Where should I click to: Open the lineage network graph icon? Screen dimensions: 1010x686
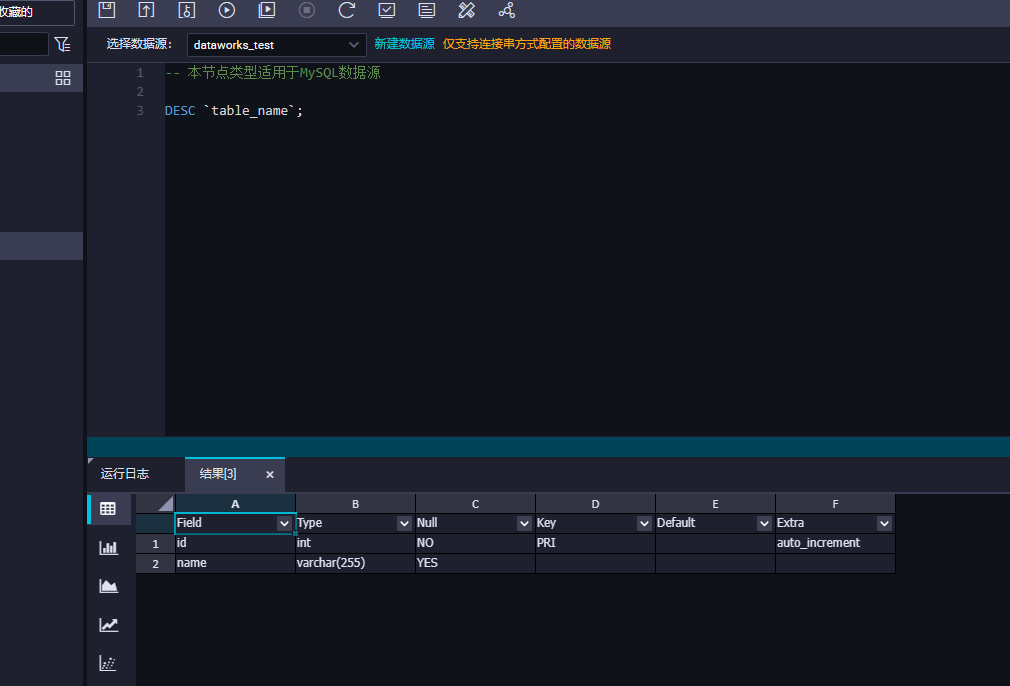(507, 10)
